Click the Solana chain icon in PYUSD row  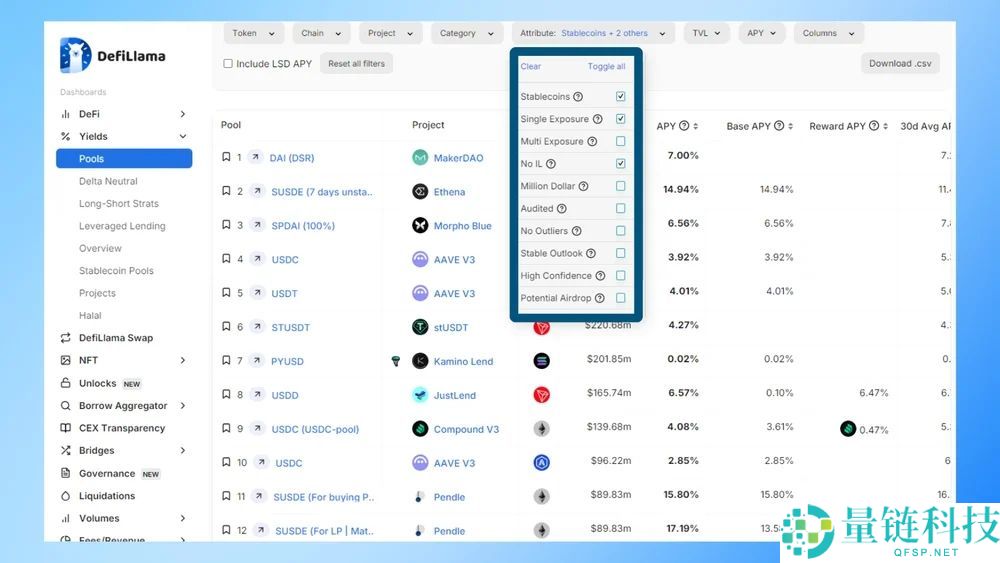point(541,361)
